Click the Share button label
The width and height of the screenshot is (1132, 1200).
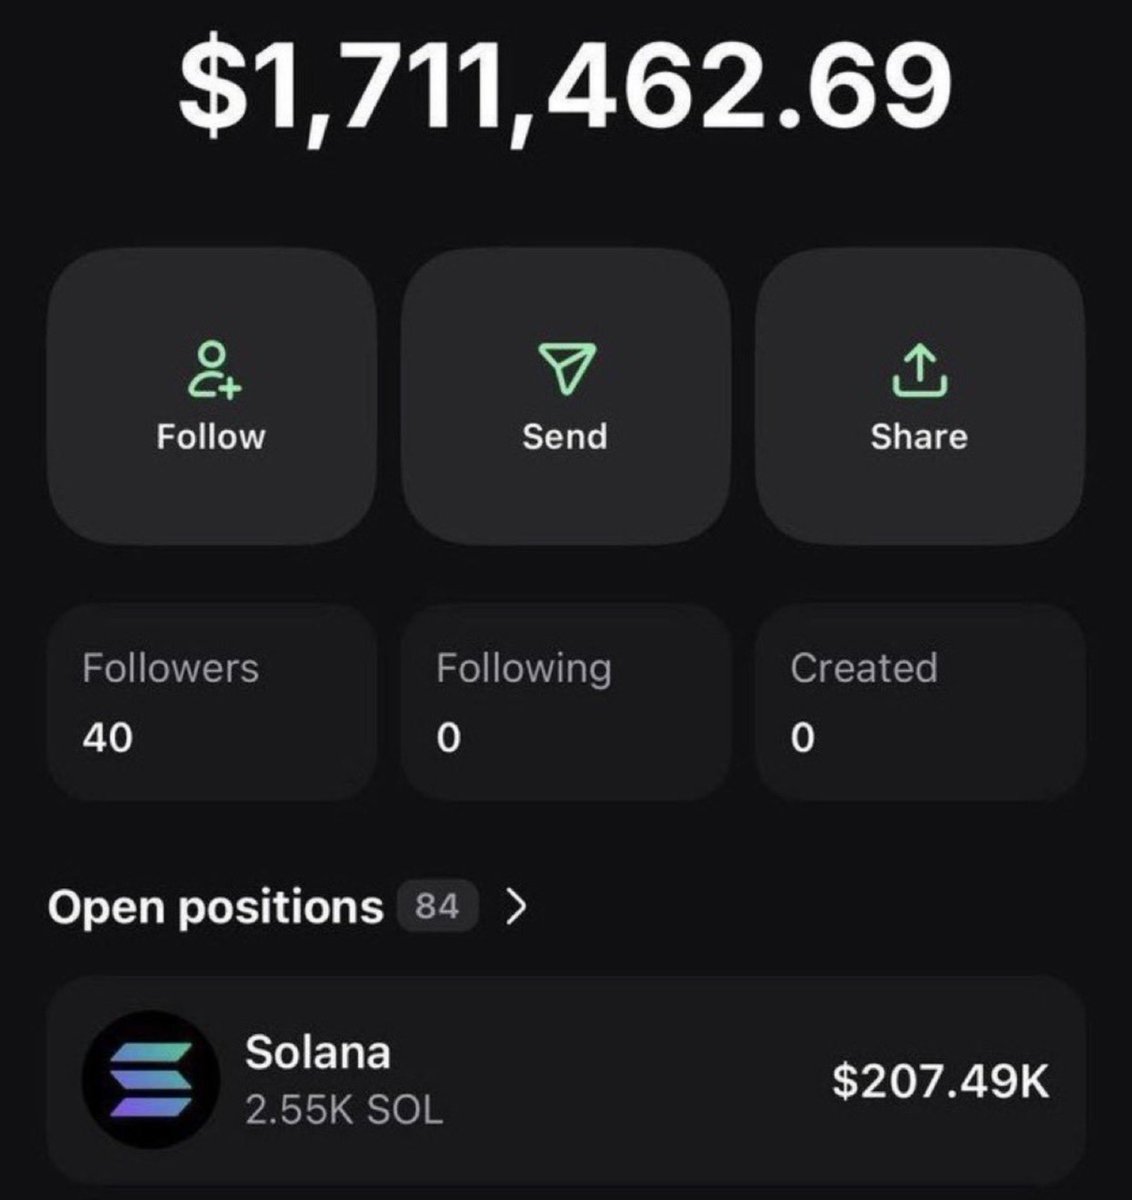pos(919,437)
